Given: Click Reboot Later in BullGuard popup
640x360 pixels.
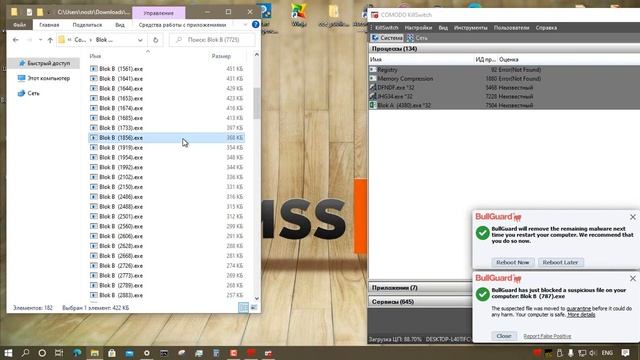Looking at the screenshot, I should tap(560, 262).
